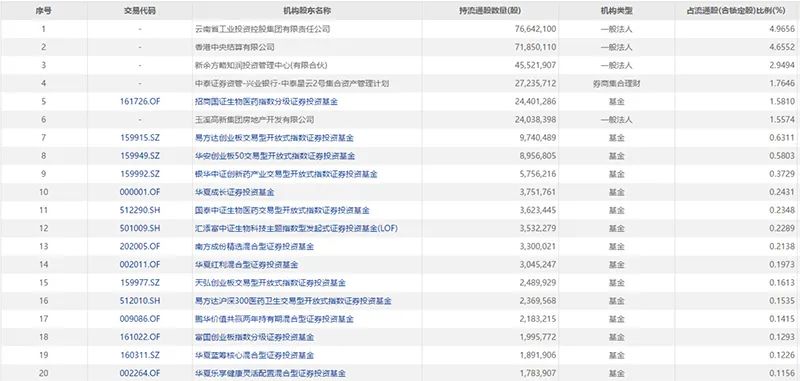
Task: Select share count 1,783,907
Action: coord(538,373)
